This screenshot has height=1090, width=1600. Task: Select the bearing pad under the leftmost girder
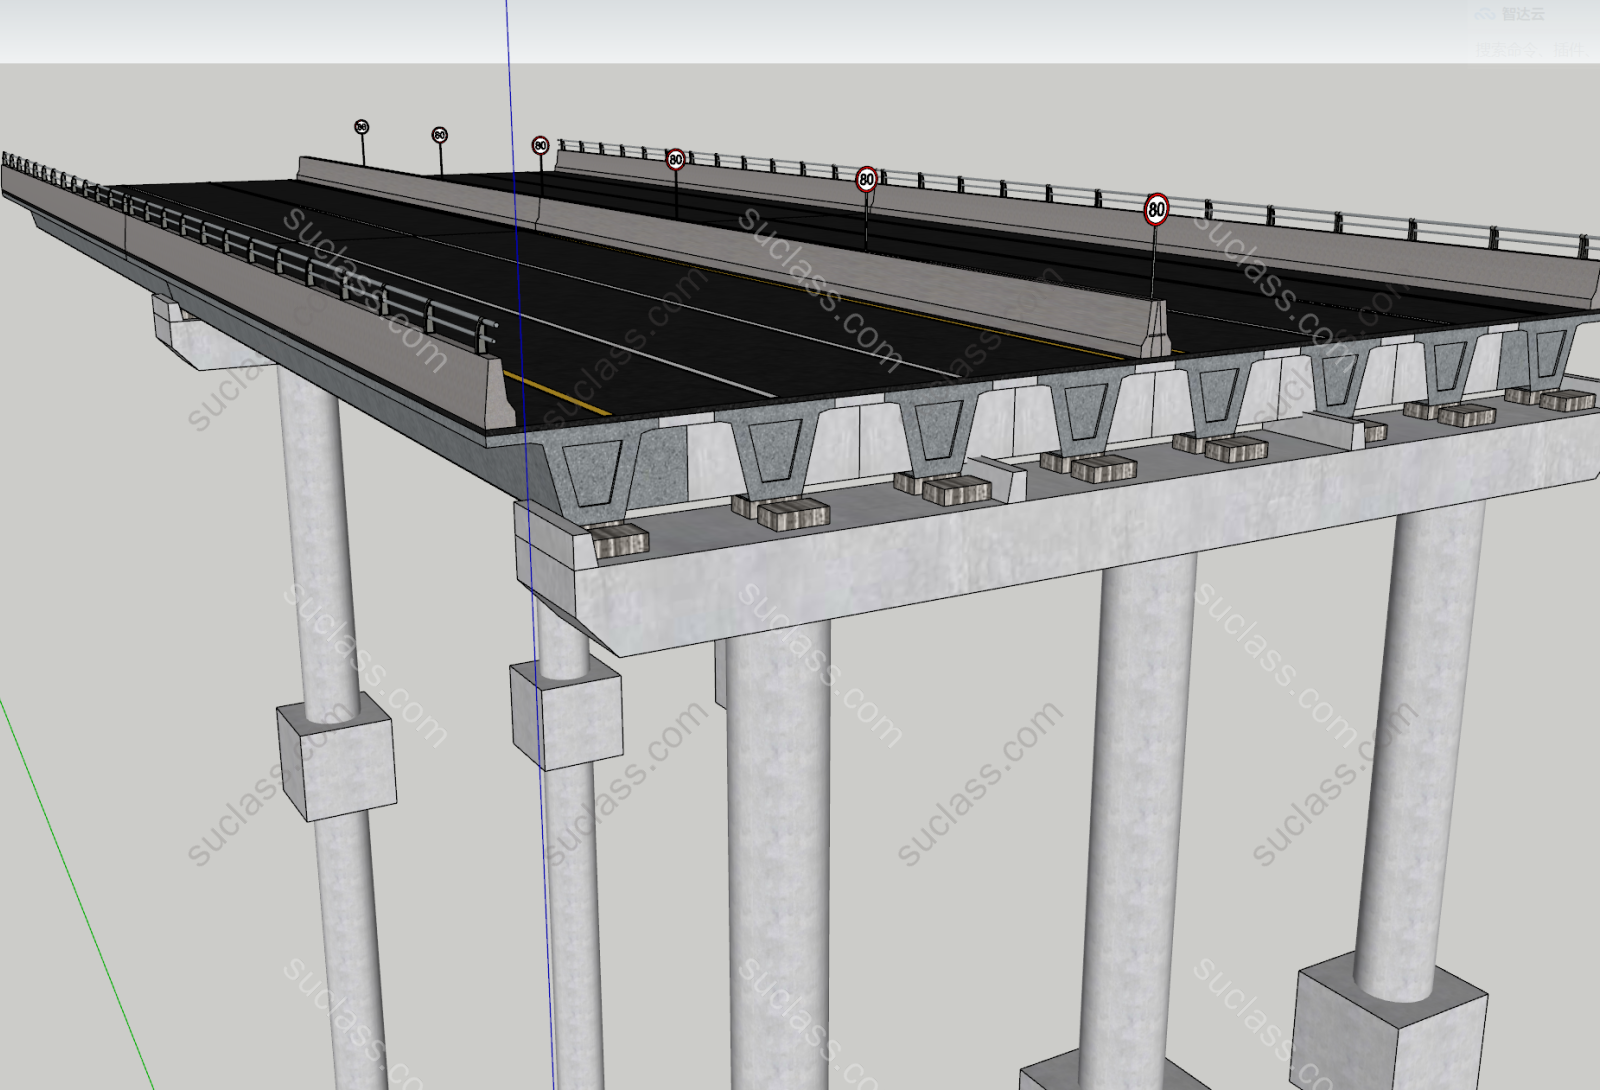click(x=621, y=542)
